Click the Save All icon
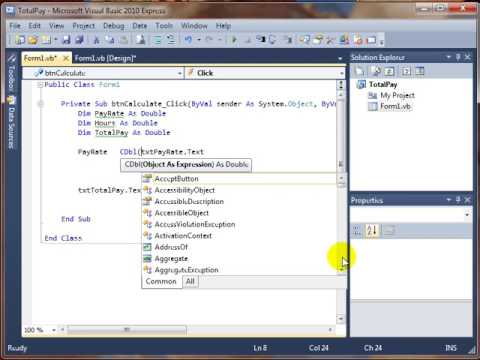The height and width of the screenshot is (360, 480). (x=79, y=40)
